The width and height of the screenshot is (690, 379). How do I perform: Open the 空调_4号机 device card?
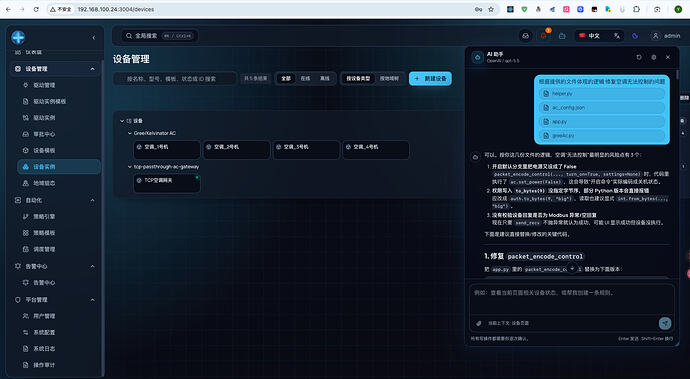[376, 150]
